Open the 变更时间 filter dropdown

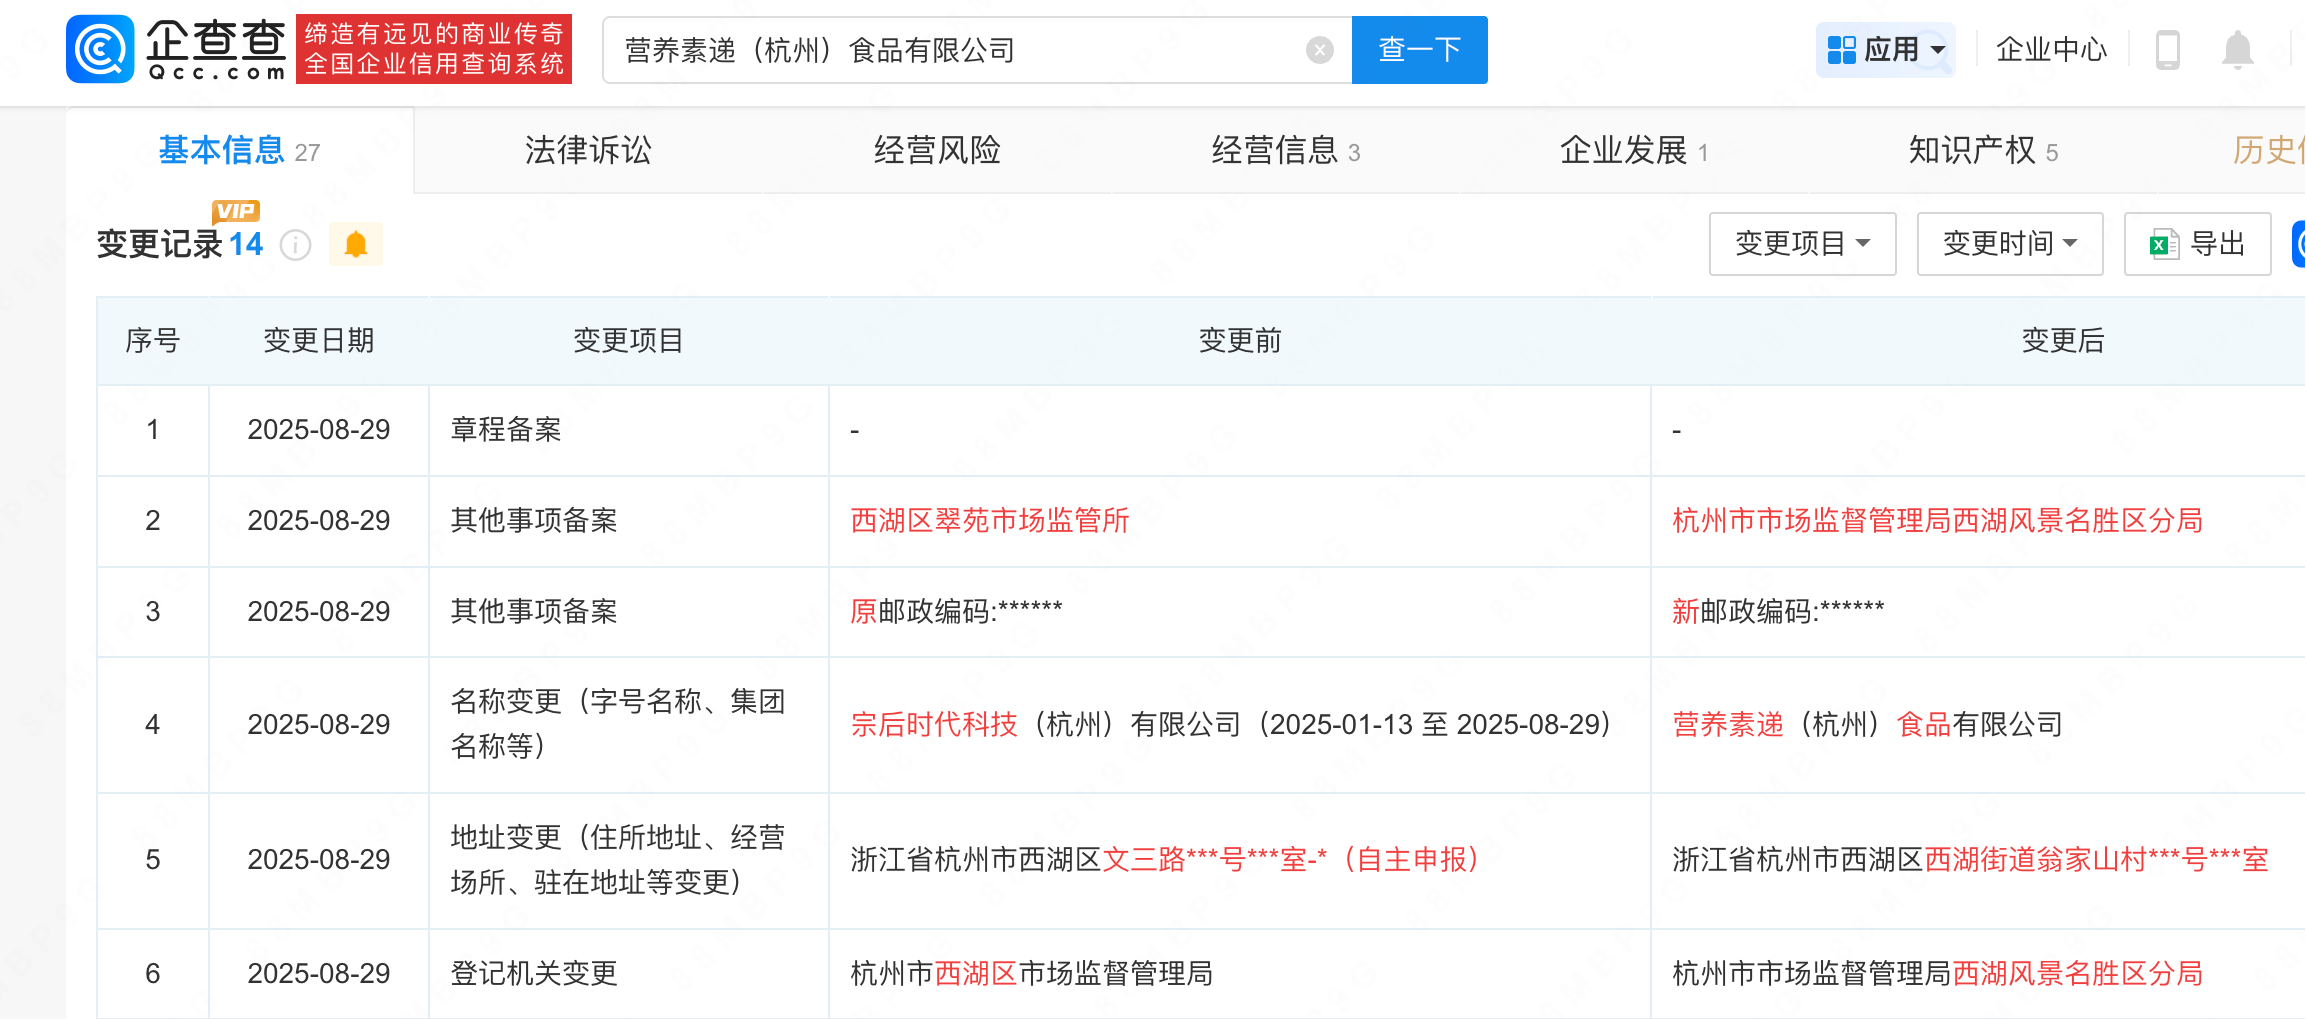2010,244
